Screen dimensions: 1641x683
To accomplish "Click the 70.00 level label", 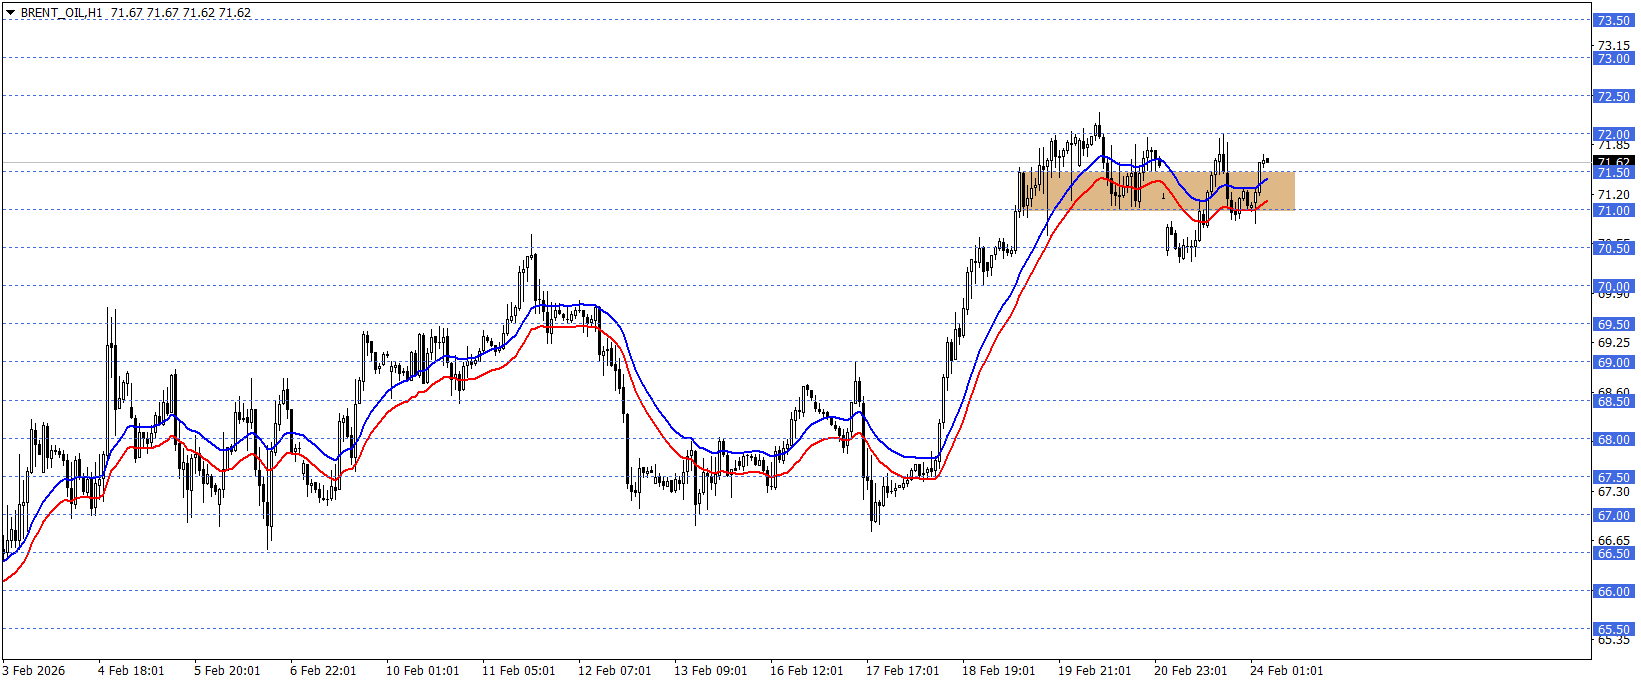I will [1613, 286].
